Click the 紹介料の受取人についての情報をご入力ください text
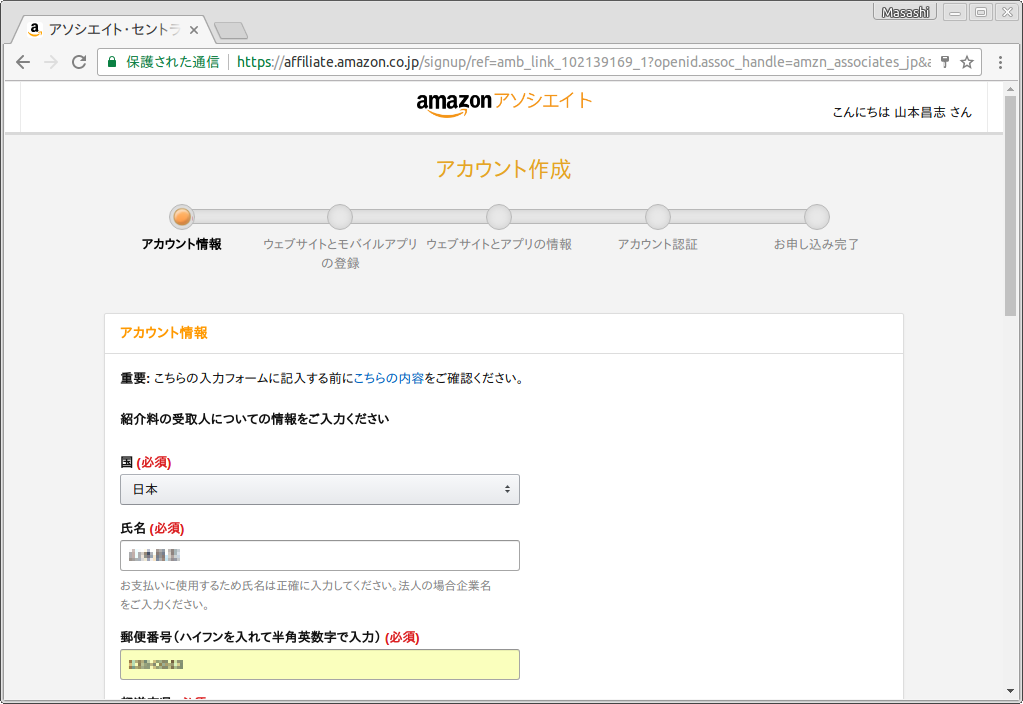The image size is (1023, 704). tap(255, 419)
